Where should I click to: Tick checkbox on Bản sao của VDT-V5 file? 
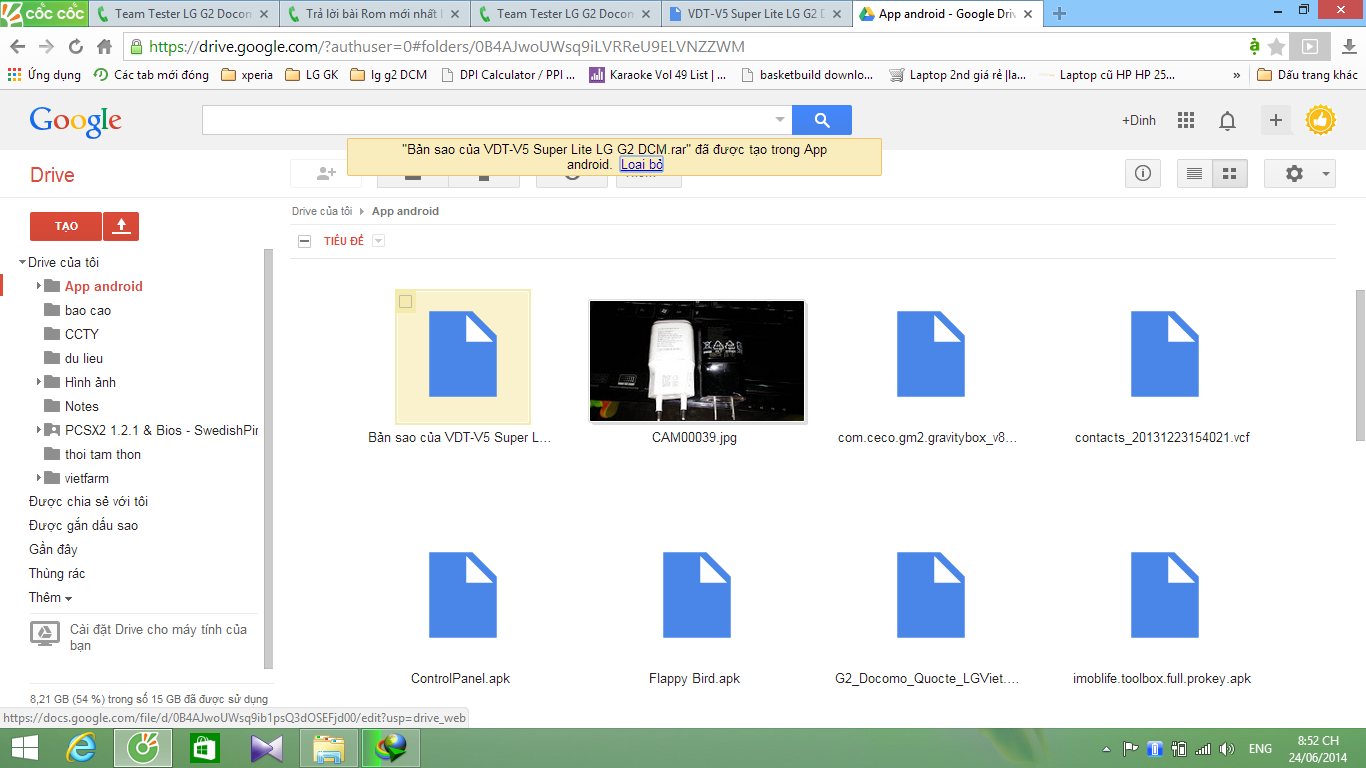(405, 301)
